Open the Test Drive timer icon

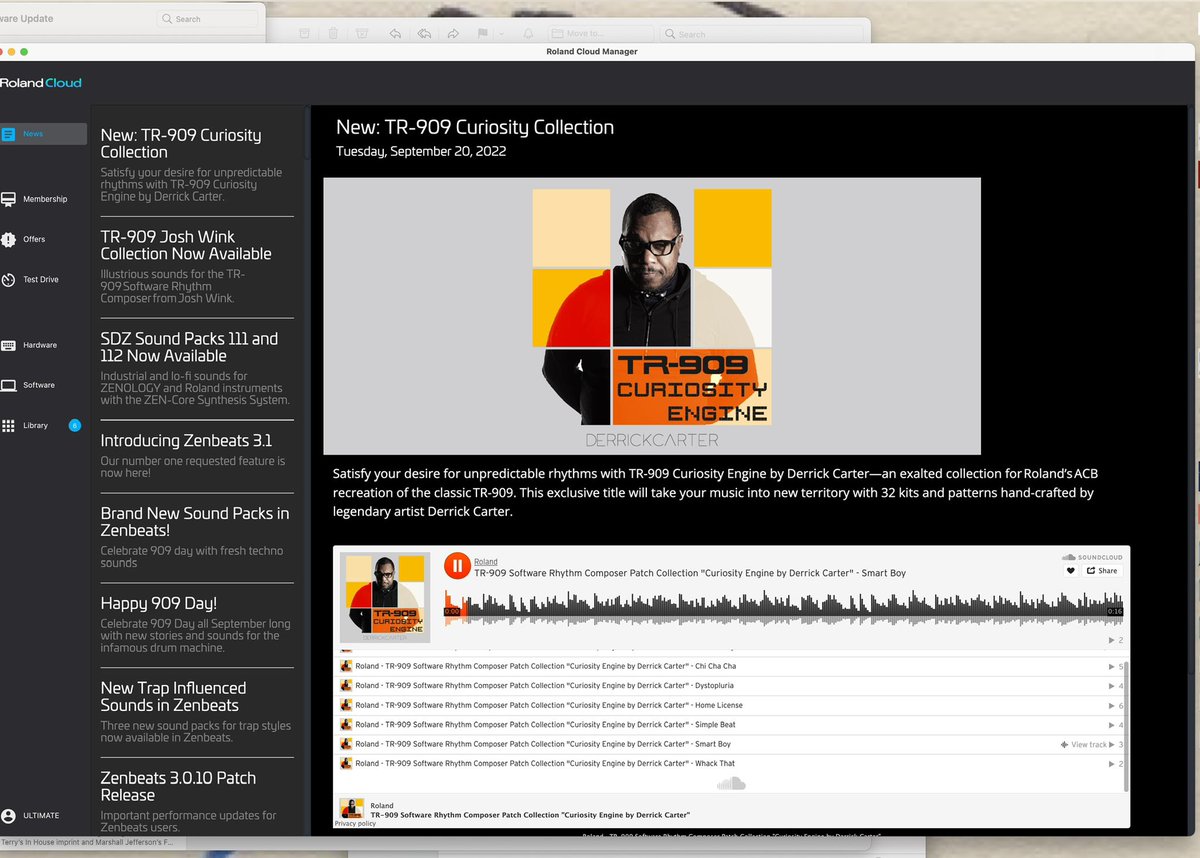point(8,280)
